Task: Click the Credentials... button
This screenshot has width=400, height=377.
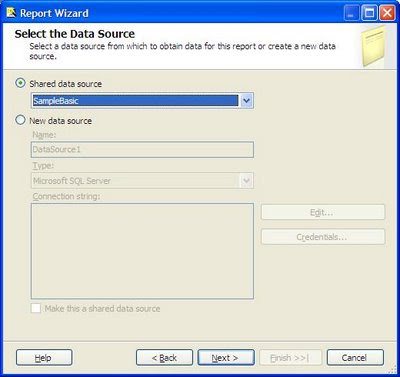Action: pos(323,237)
